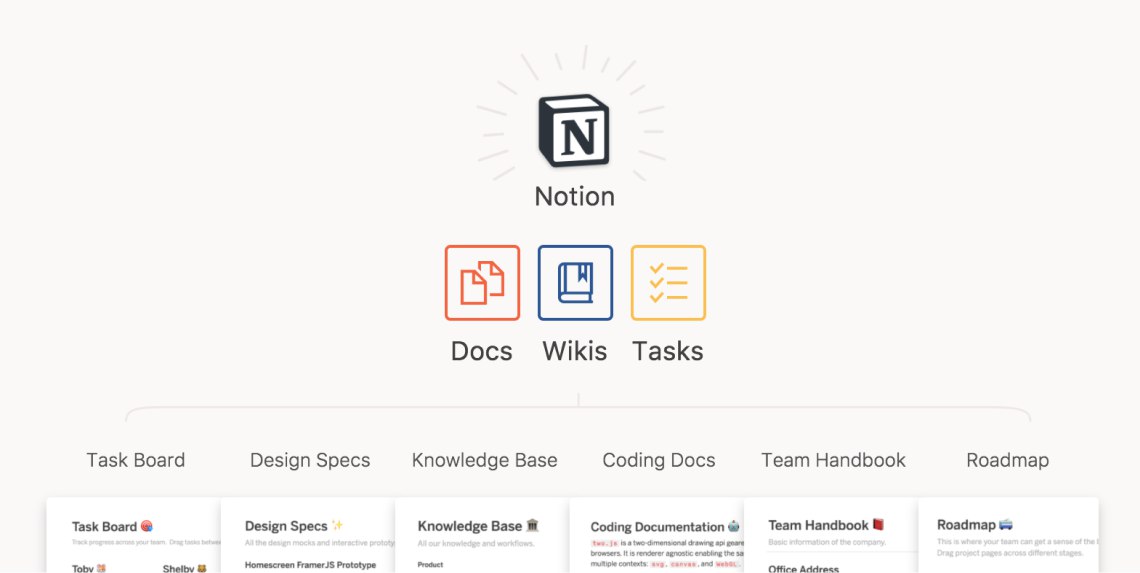
Task: Open the Roadmap category heading
Action: (1008, 460)
